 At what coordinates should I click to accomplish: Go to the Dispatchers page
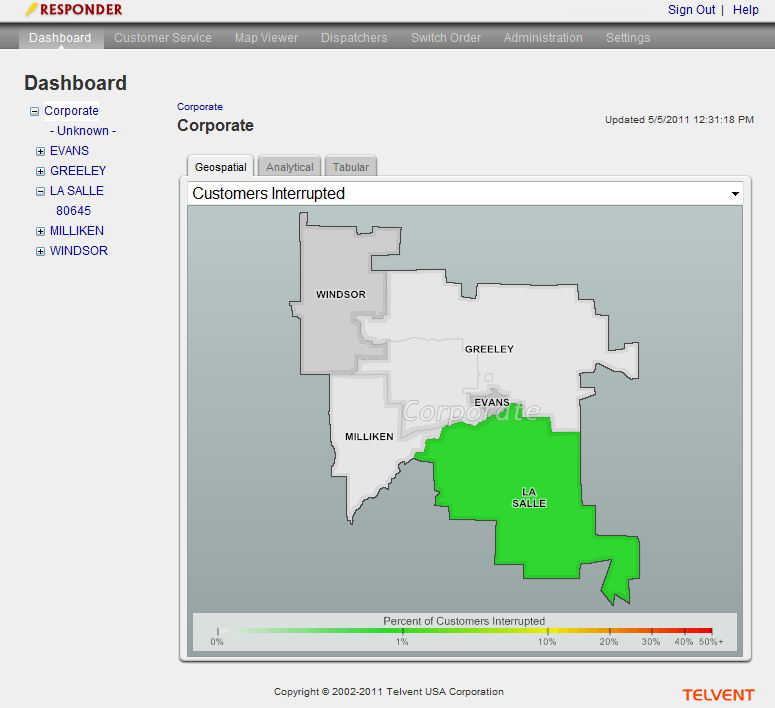coord(354,38)
